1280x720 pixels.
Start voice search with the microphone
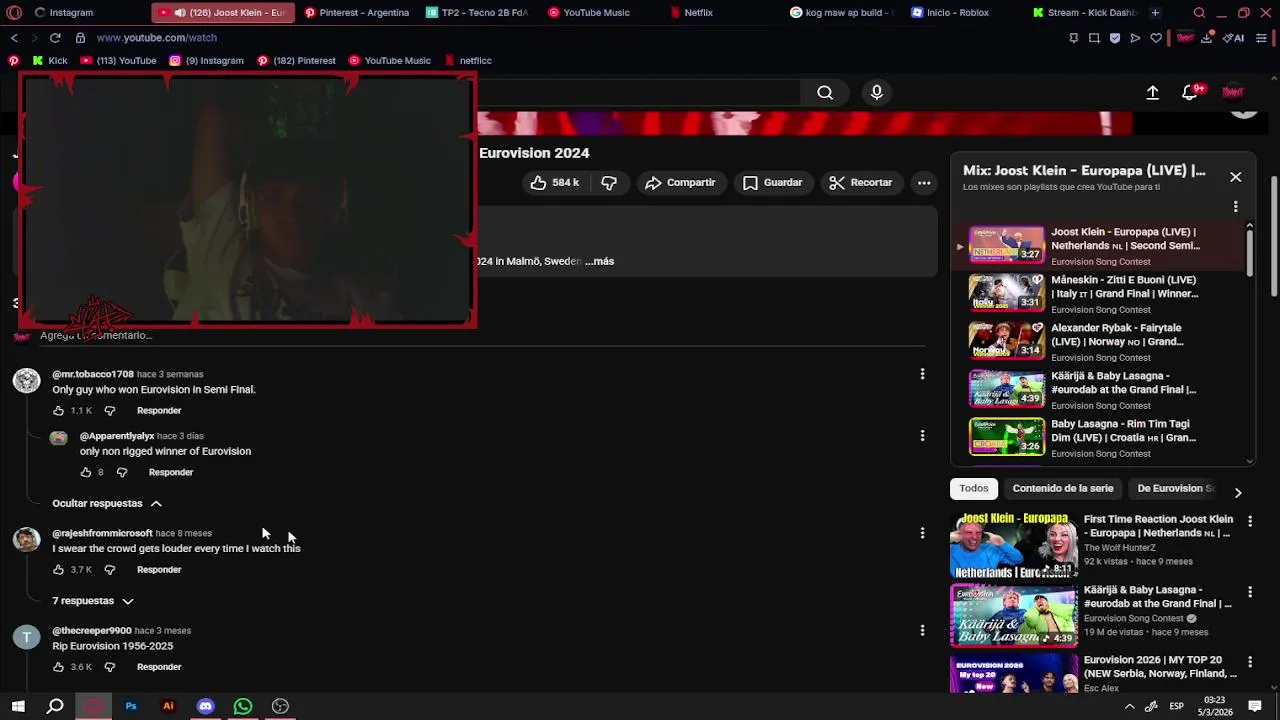point(877,93)
